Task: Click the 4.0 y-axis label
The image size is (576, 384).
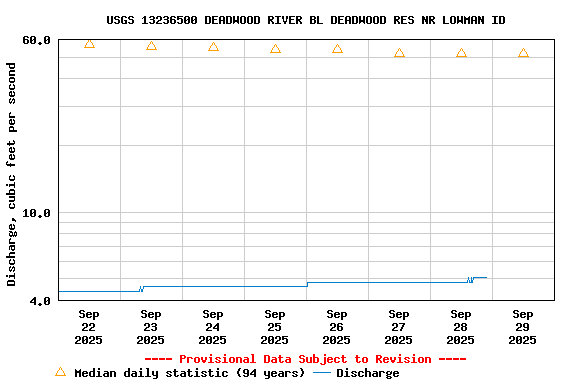Action: [40, 301]
